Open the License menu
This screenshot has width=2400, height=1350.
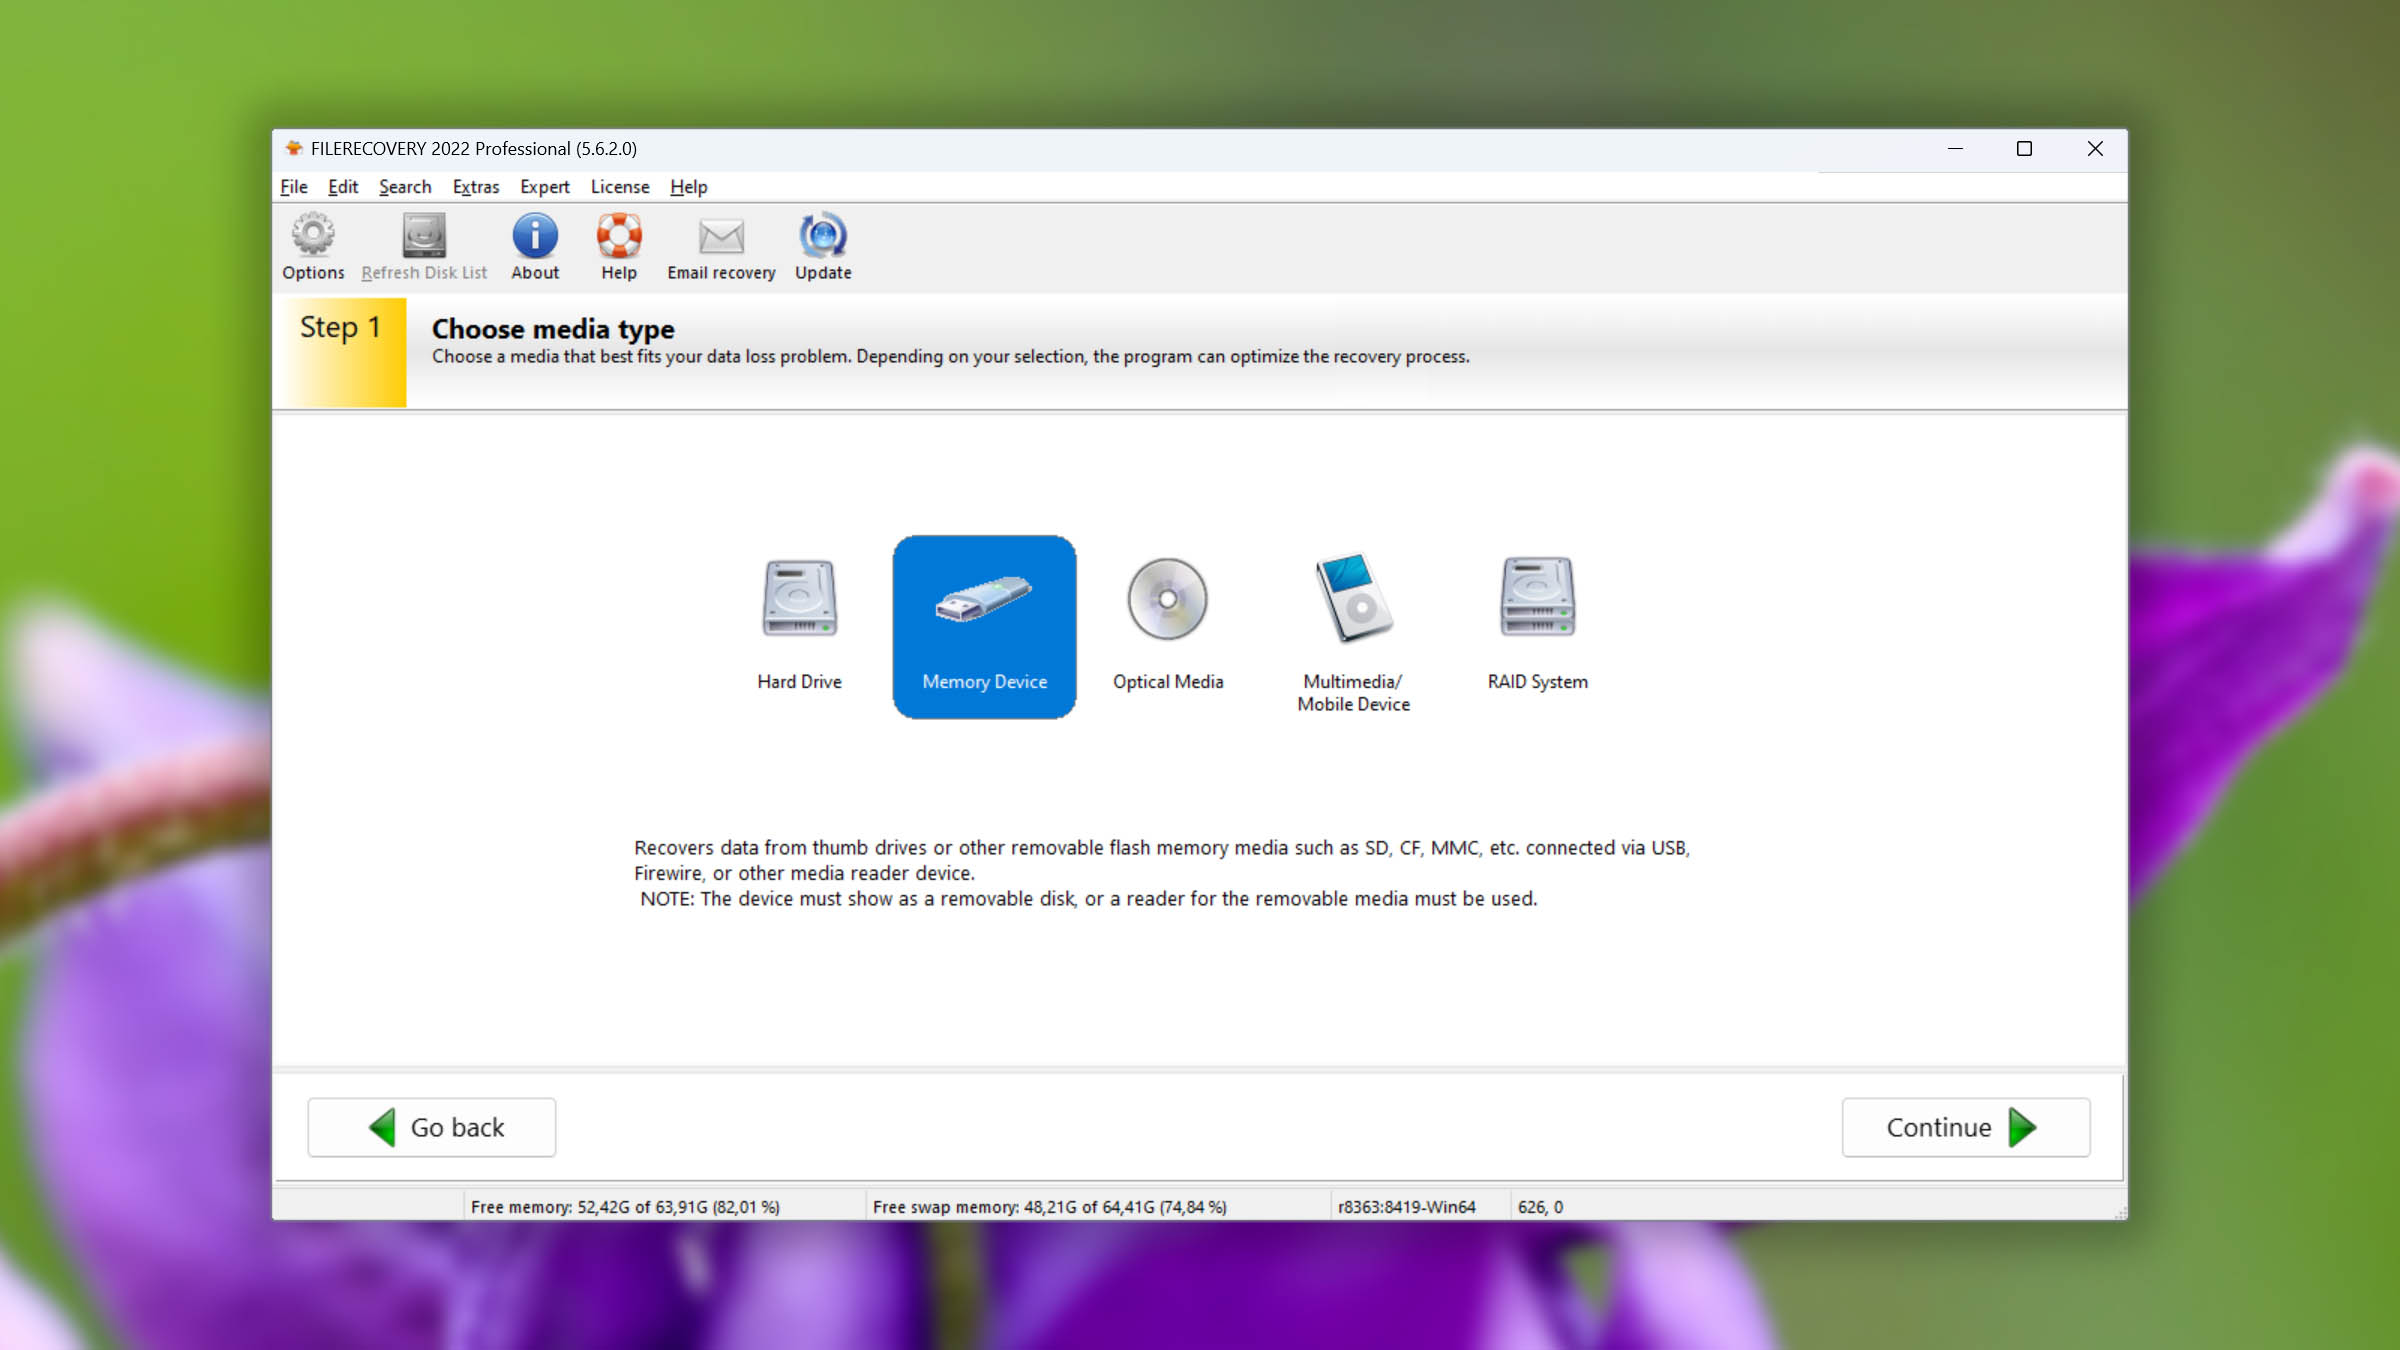click(620, 187)
